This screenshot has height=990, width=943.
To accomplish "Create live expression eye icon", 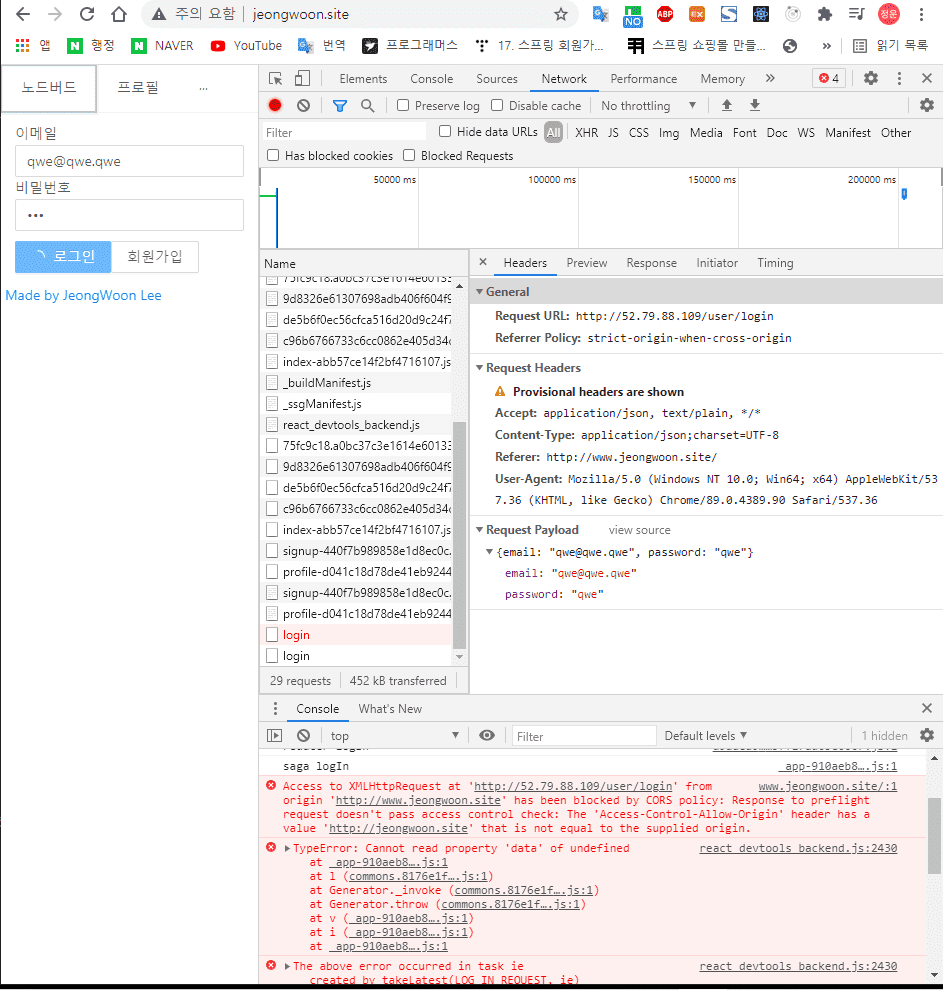I will pos(487,736).
